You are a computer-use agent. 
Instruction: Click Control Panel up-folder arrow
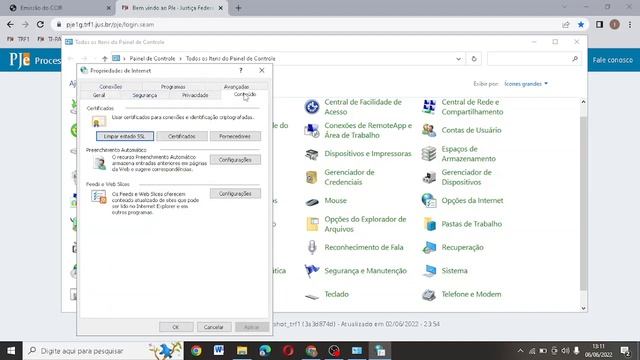(104, 59)
